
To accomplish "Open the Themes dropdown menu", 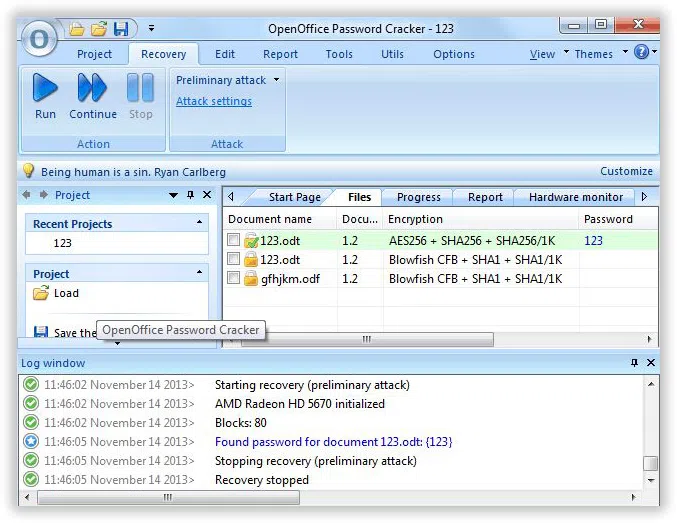I will (601, 54).
